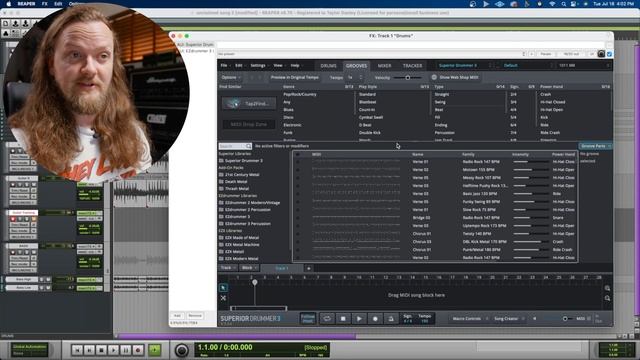Adjust the master volume slider in Superior Drummer
Image resolution: width=640 pixels, height=360 pixels.
click(557, 318)
